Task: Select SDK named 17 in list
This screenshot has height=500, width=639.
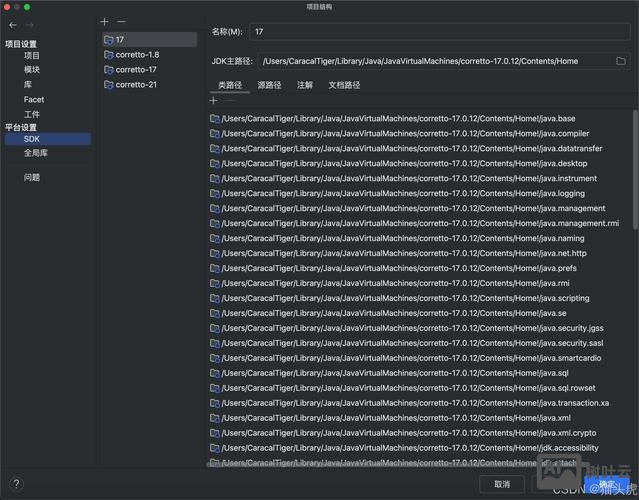Action: pos(150,40)
